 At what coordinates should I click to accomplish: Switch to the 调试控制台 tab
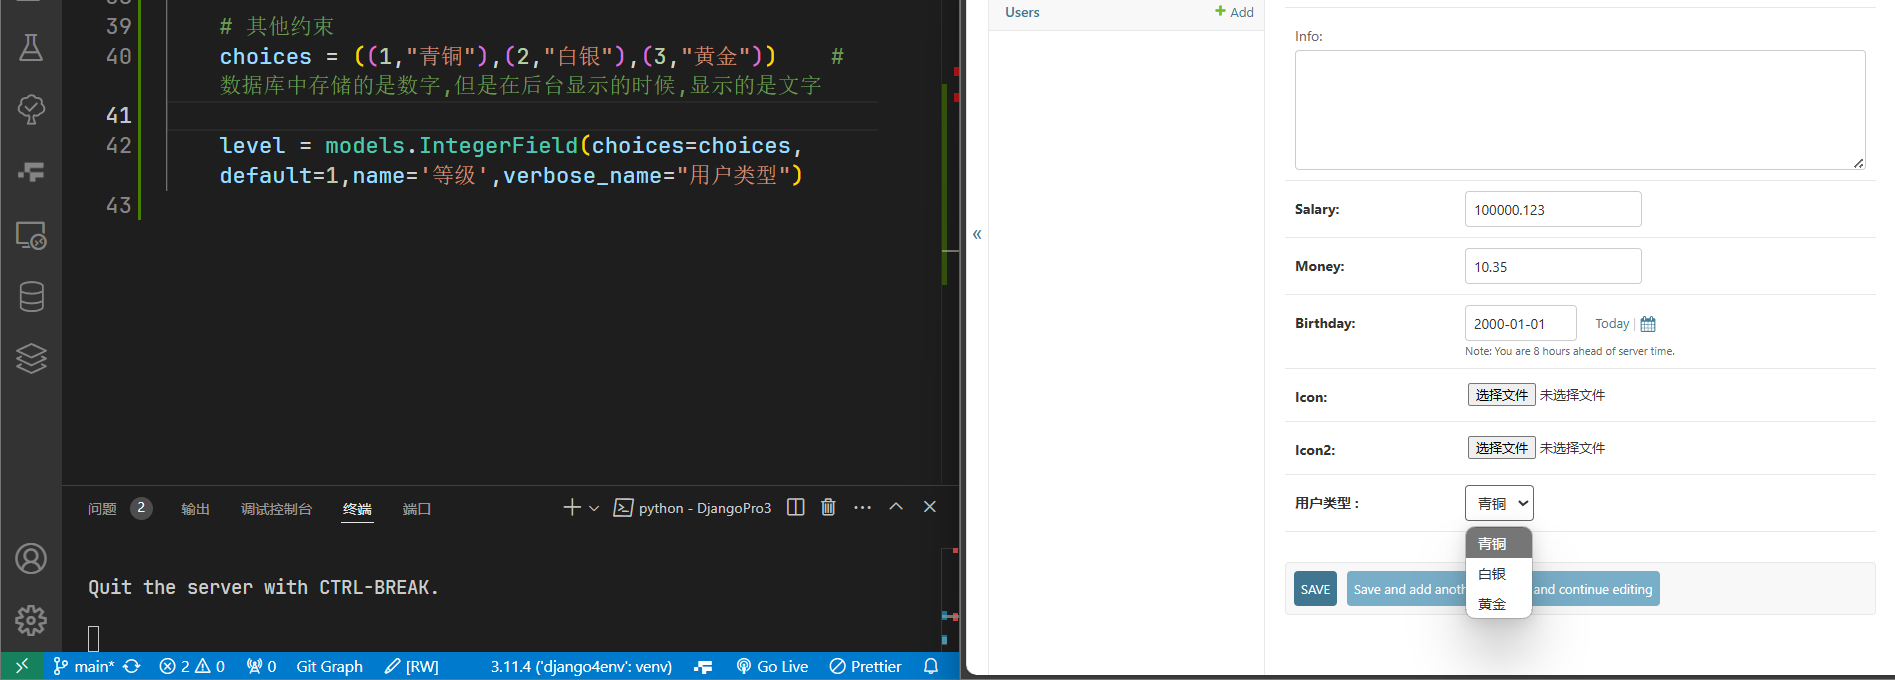[x=276, y=509]
